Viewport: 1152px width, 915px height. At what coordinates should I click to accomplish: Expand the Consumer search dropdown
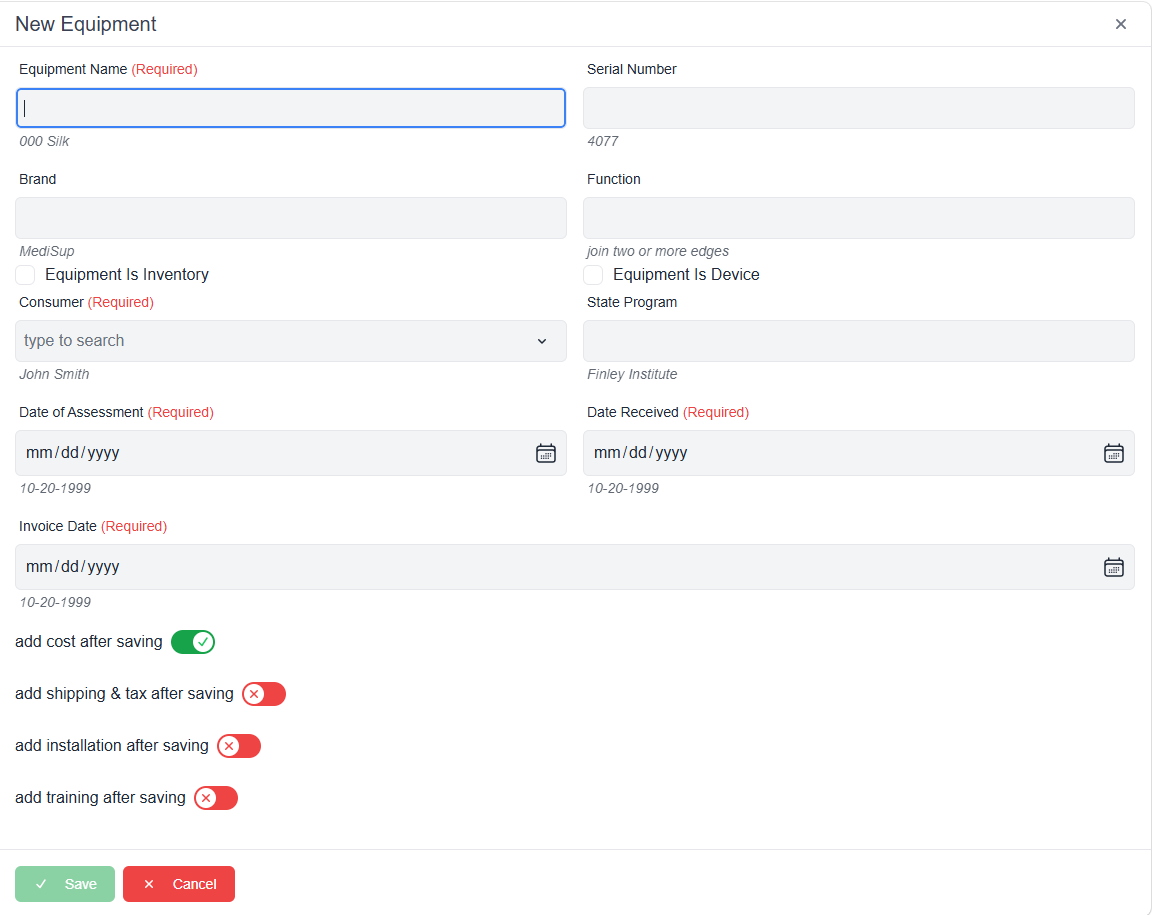pos(541,341)
